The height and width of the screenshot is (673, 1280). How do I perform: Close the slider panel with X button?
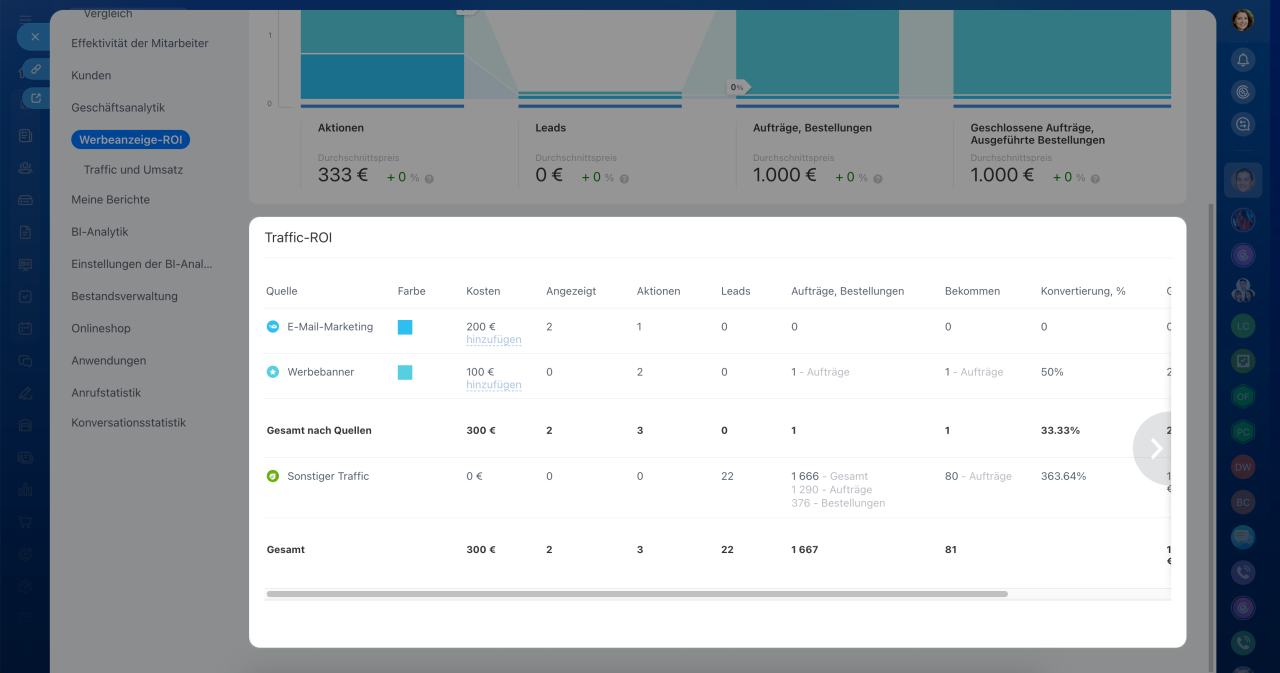pos(34,36)
